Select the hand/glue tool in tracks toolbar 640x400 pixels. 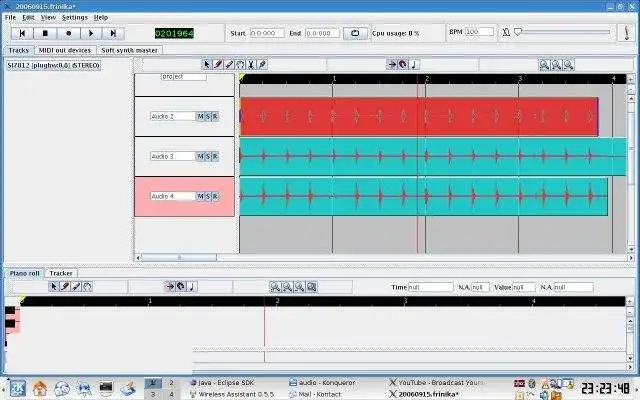(240, 64)
